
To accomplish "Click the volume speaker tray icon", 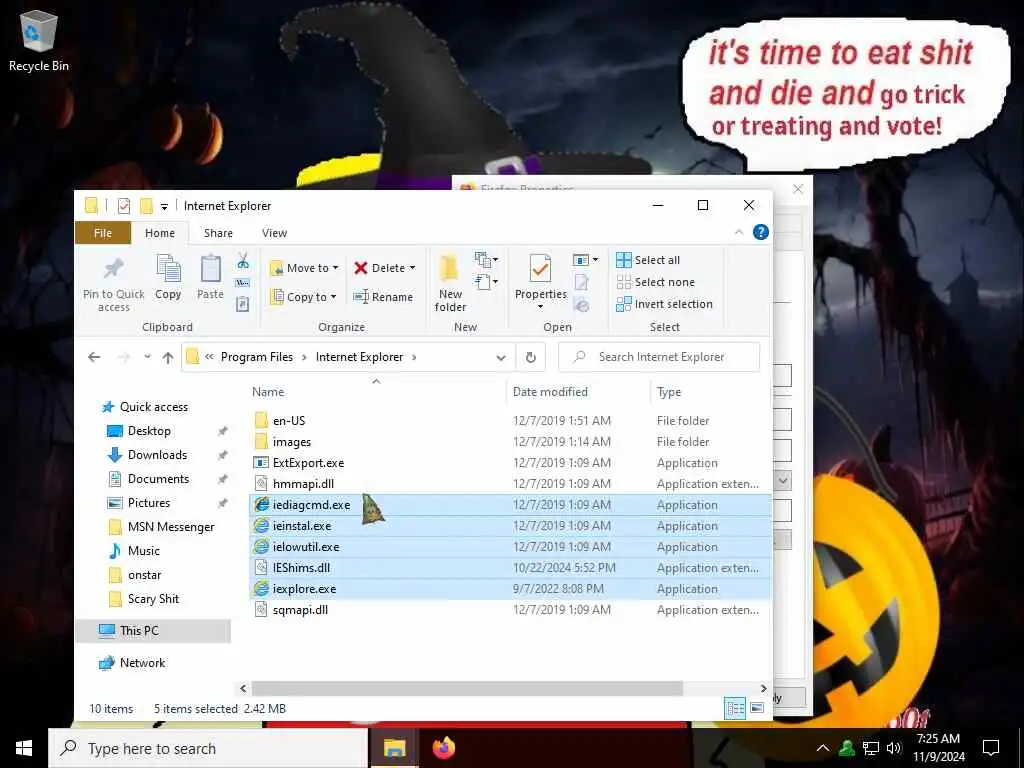I will (x=894, y=748).
